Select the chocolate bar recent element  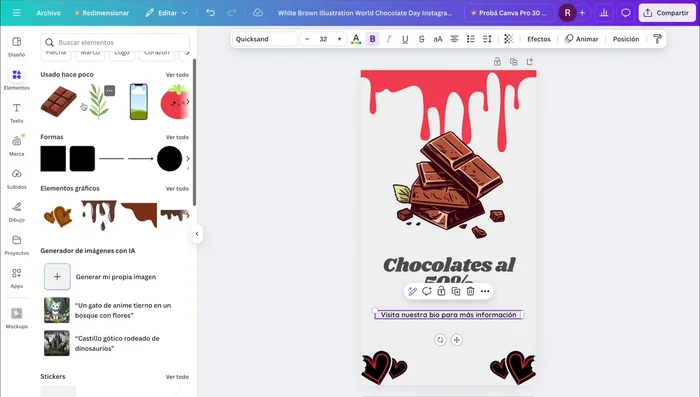point(58,101)
